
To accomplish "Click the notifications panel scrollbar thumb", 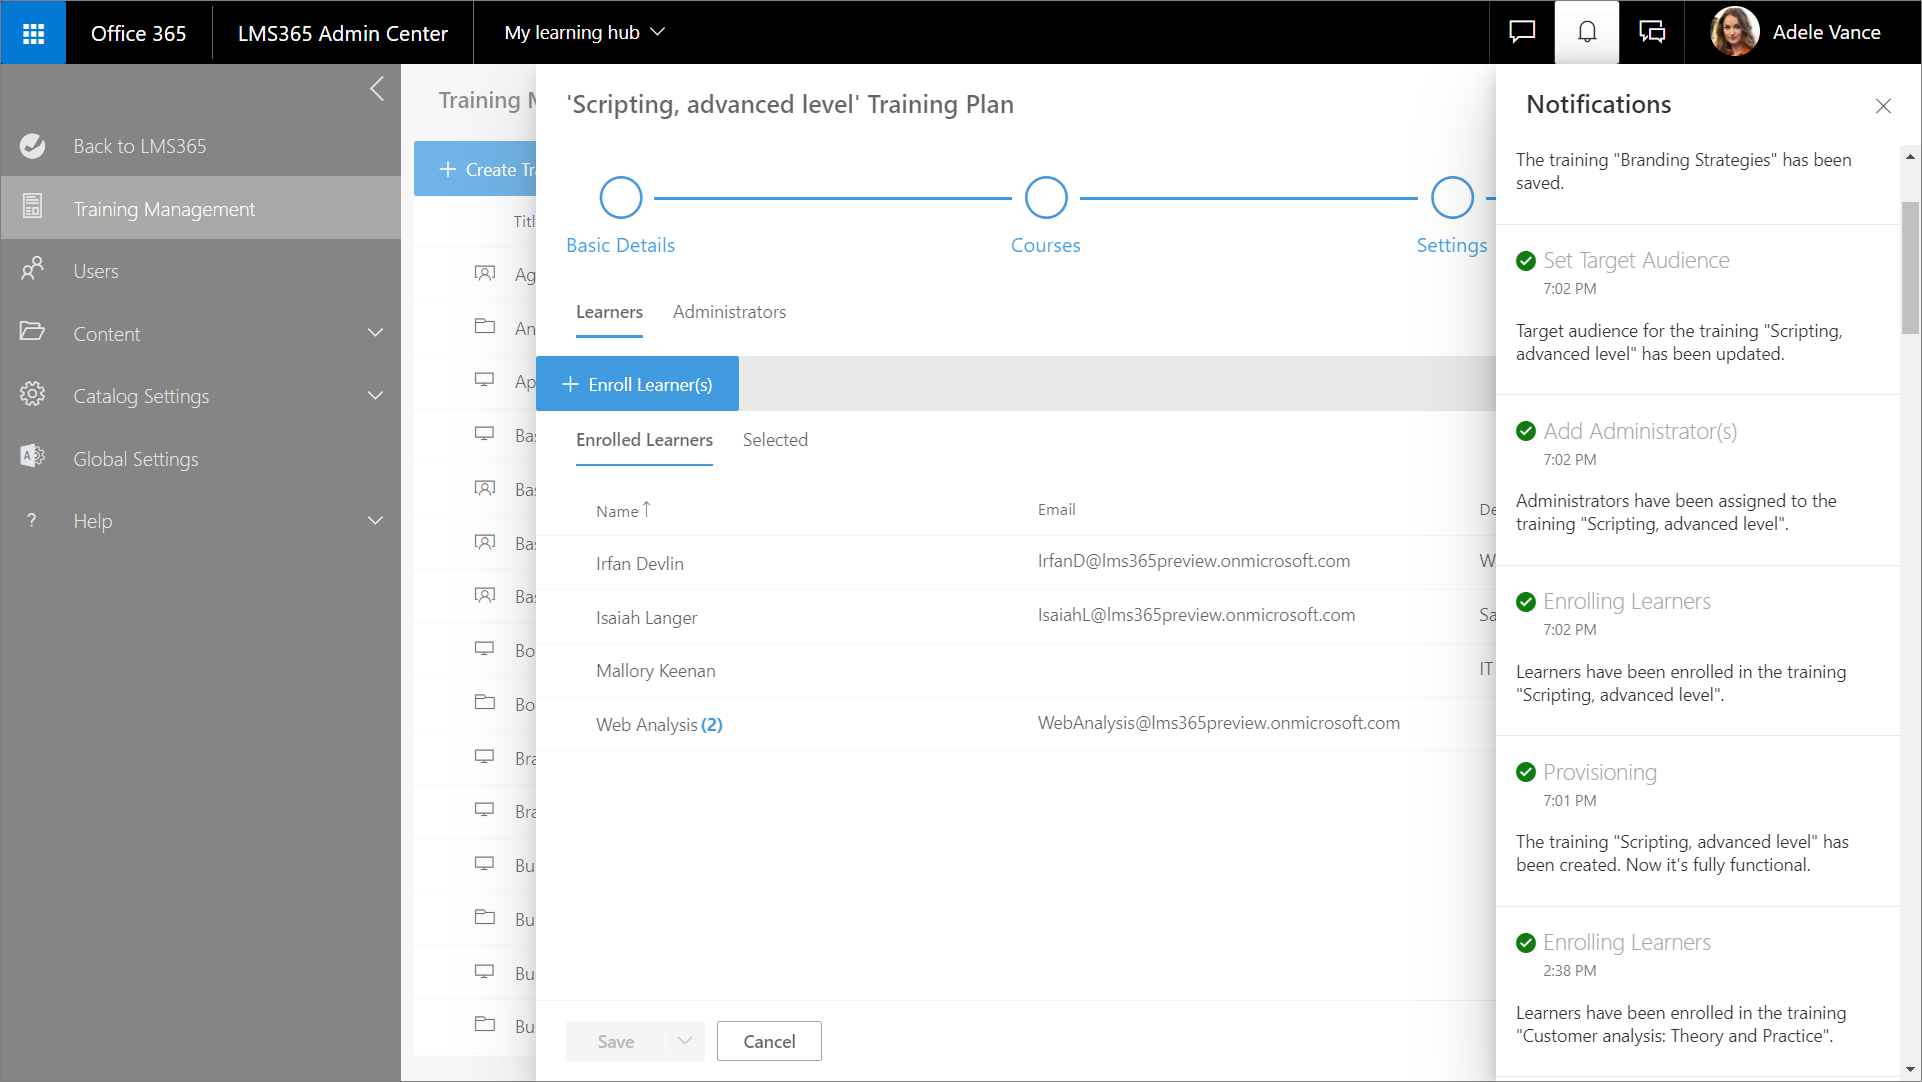I will tap(1910, 268).
